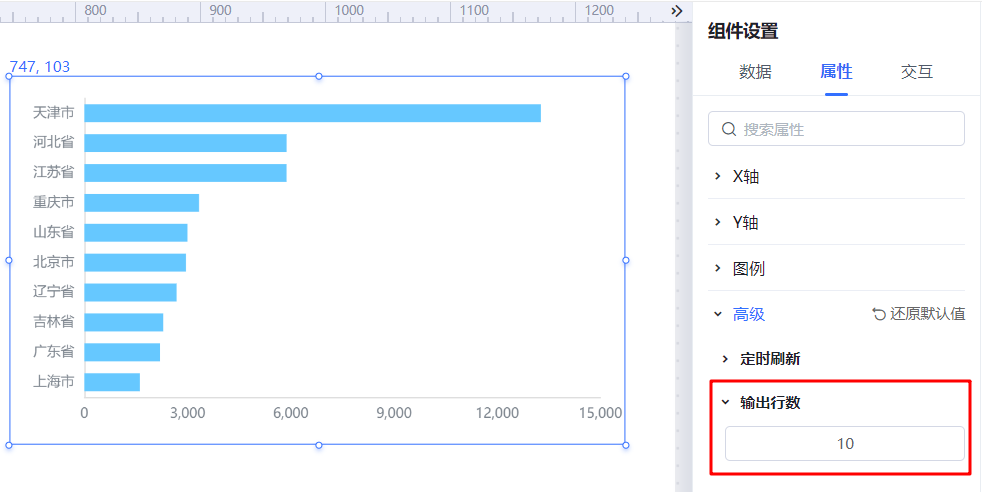Image resolution: width=982 pixels, height=492 pixels.
Task: Click the bottom-left resize handle of chart
Action: pos(9,445)
